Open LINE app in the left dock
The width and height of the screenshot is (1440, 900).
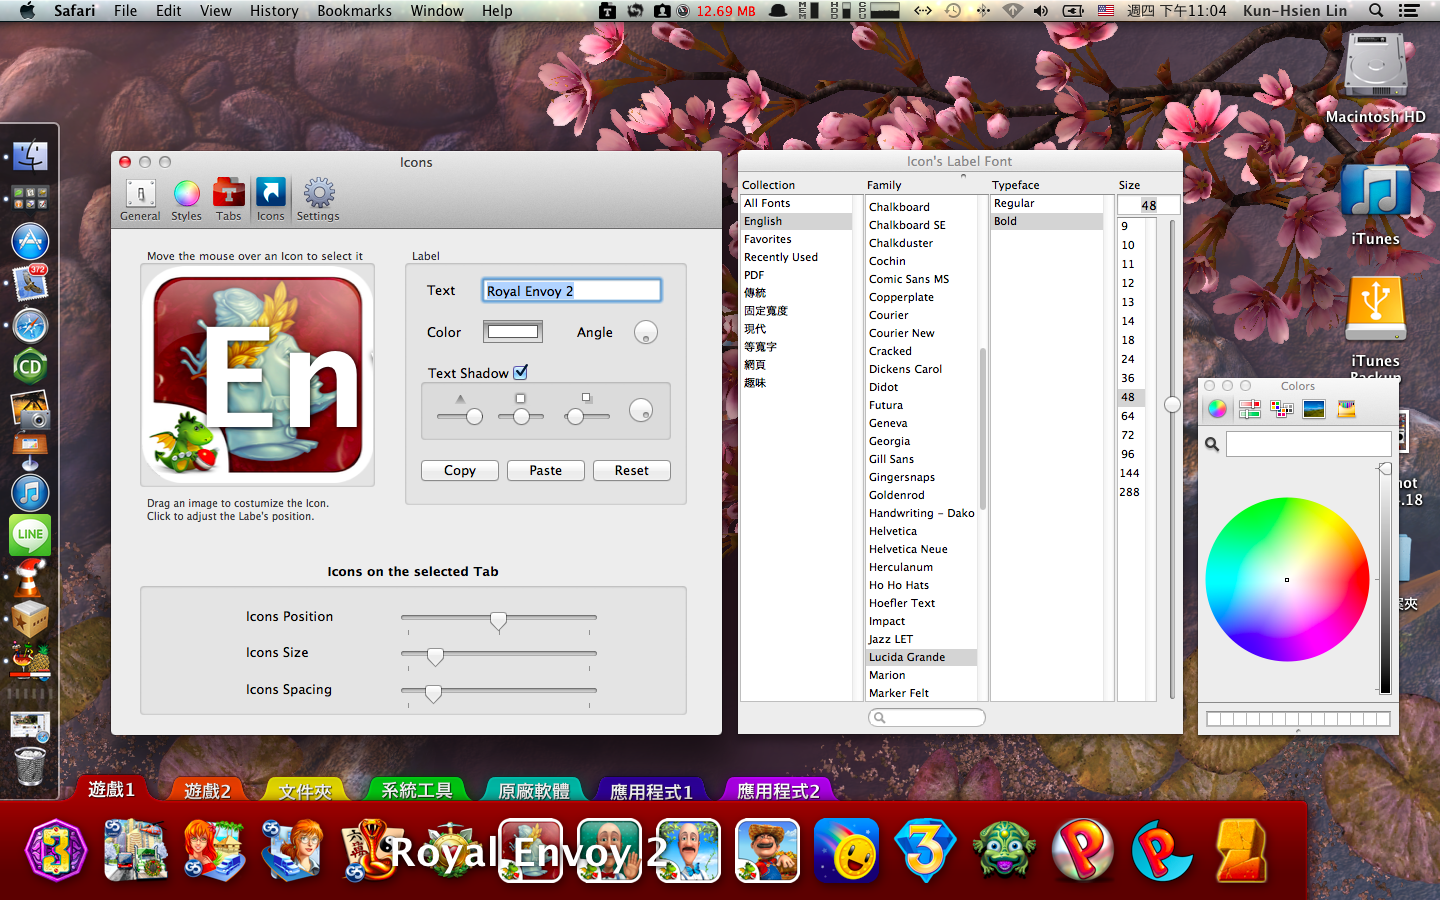30,535
